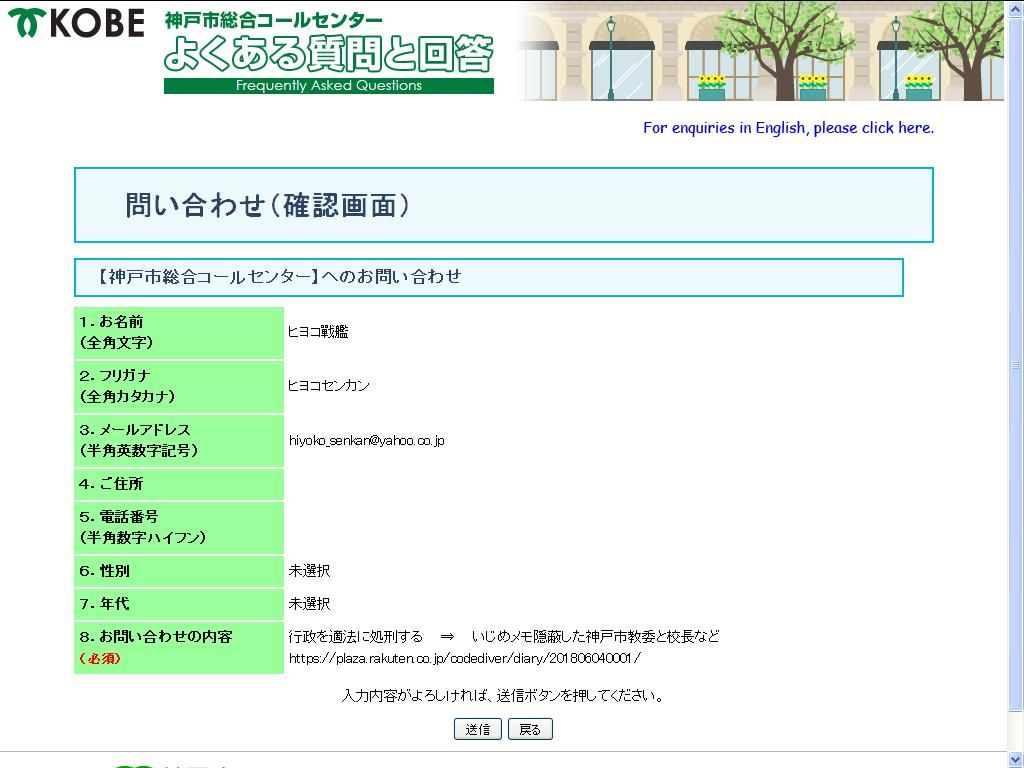Image resolution: width=1024 pixels, height=768 pixels.
Task: Click the KOBE city logo
Action: click(x=76, y=22)
